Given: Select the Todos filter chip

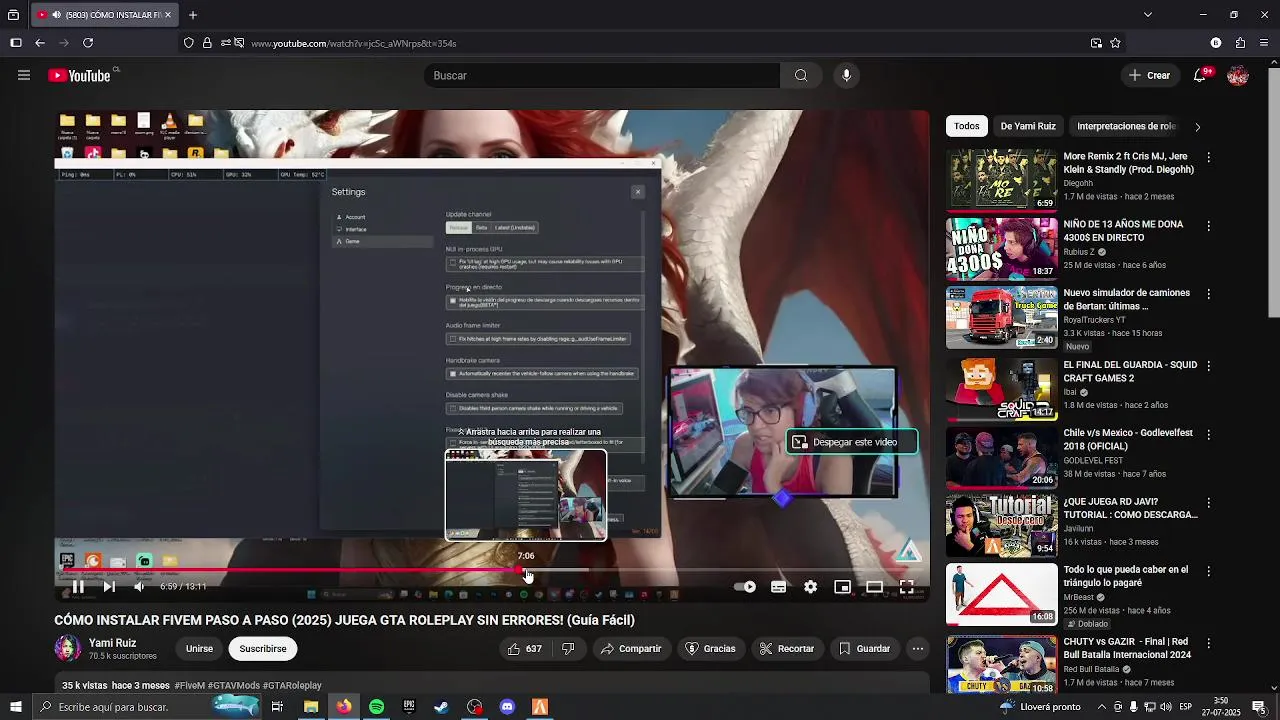Looking at the screenshot, I should (966, 126).
